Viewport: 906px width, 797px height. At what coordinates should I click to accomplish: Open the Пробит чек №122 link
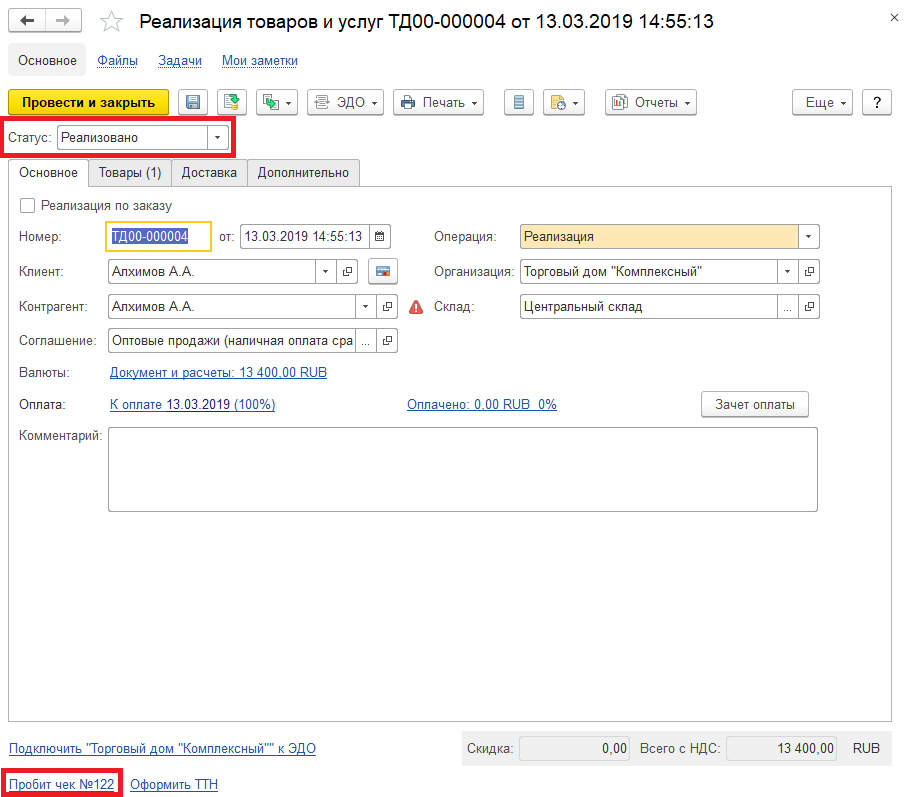point(61,784)
